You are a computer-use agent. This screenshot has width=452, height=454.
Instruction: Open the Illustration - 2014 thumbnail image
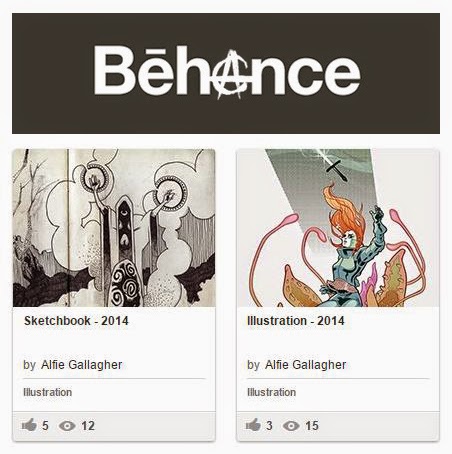tap(338, 228)
